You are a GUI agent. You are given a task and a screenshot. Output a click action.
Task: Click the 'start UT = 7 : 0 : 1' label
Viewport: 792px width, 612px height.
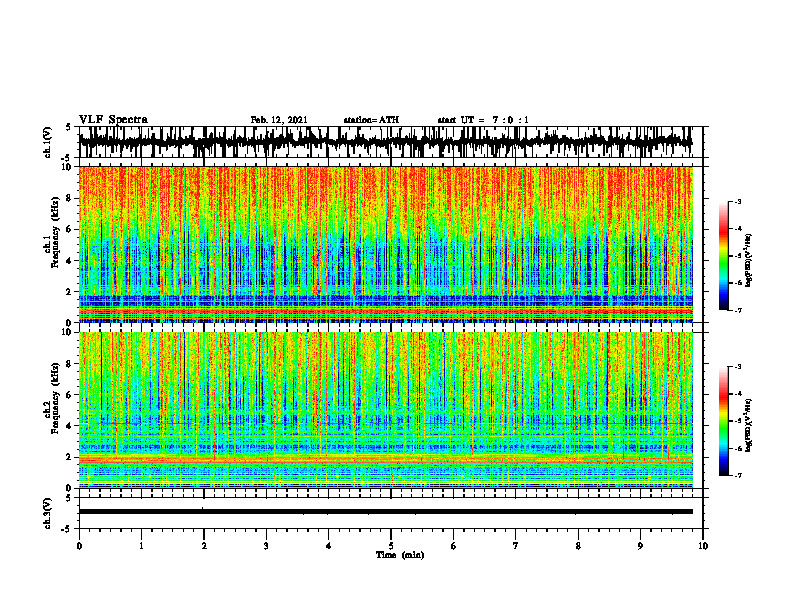tap(483, 120)
